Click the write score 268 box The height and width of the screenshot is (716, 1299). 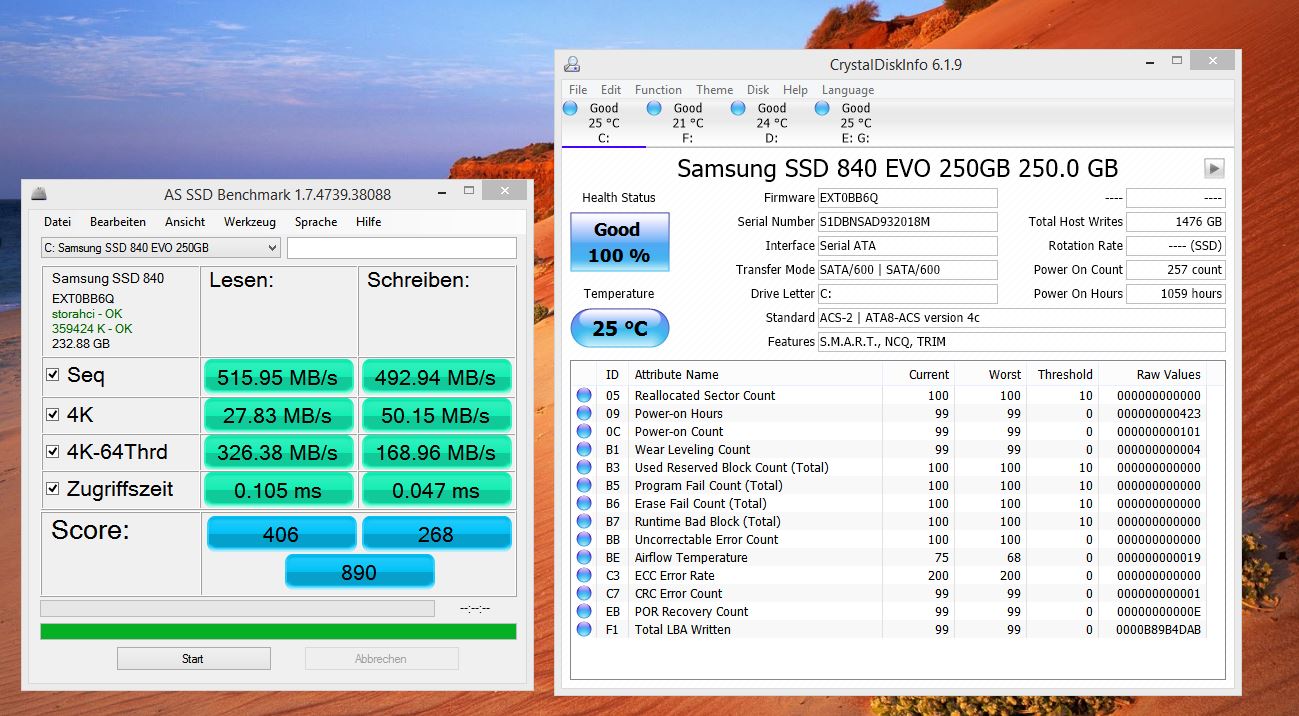coord(436,534)
